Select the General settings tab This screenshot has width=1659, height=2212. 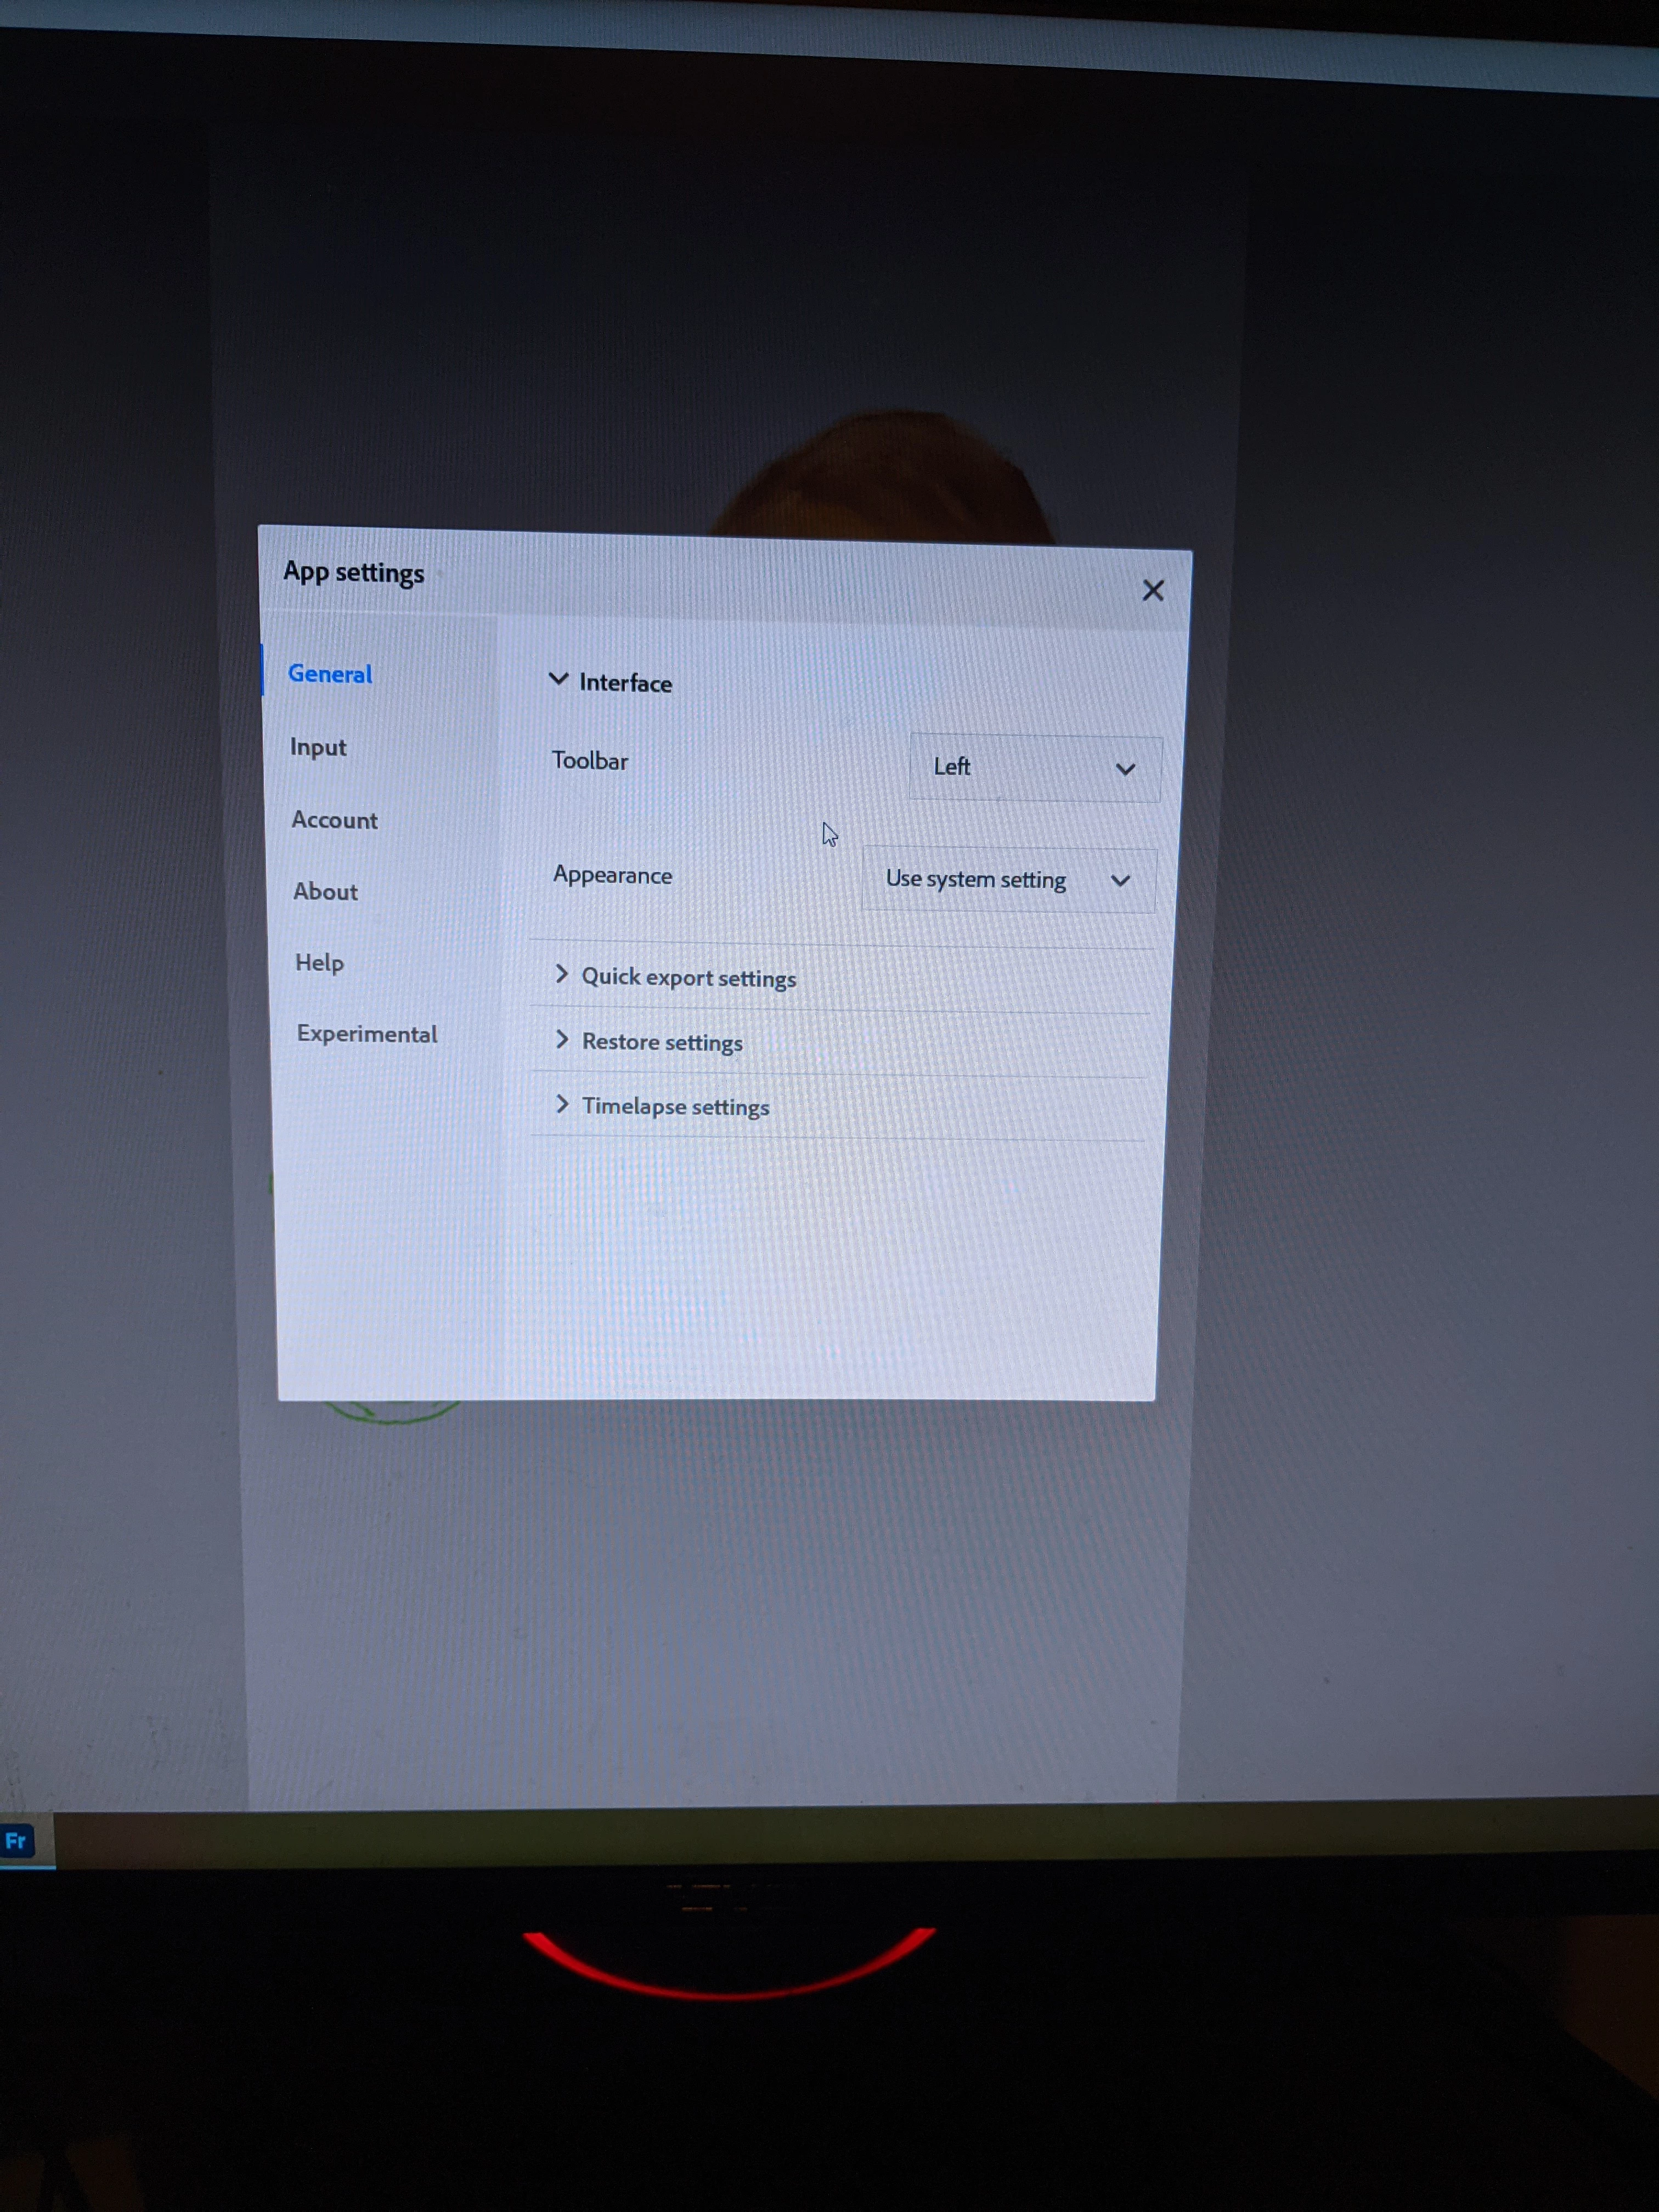(x=330, y=674)
